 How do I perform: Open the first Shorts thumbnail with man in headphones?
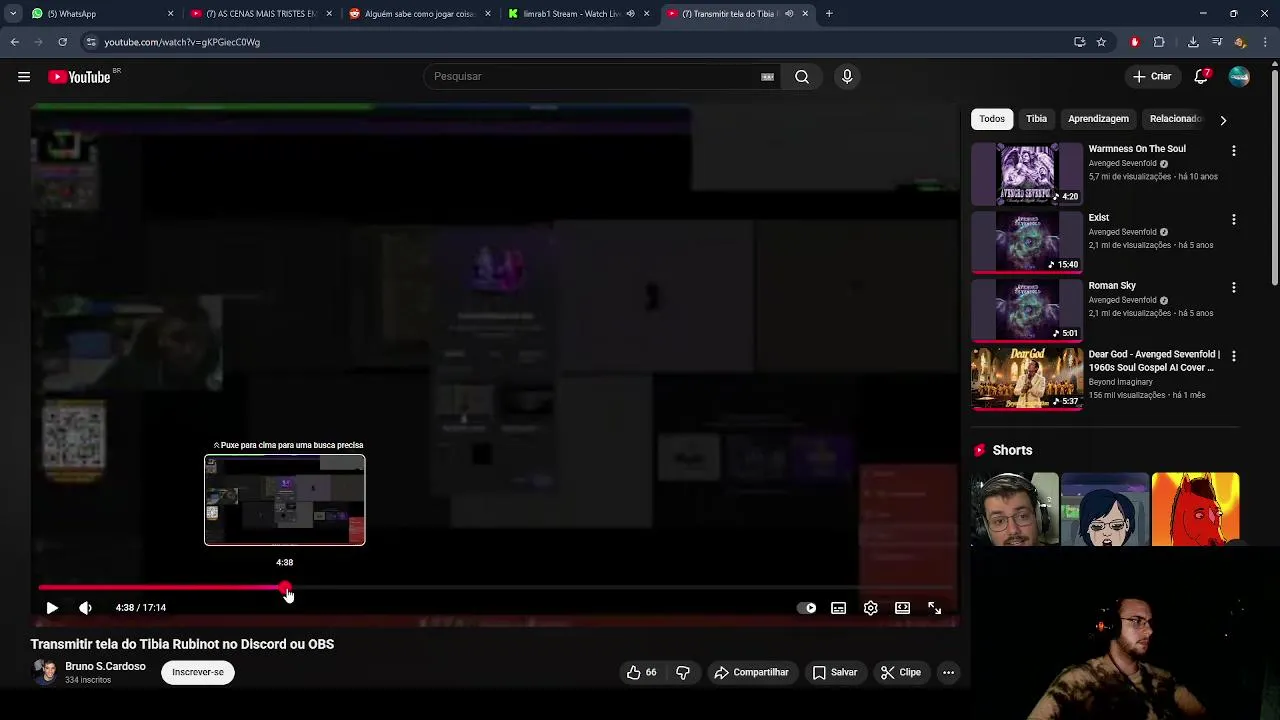pyautogui.click(x=1014, y=509)
